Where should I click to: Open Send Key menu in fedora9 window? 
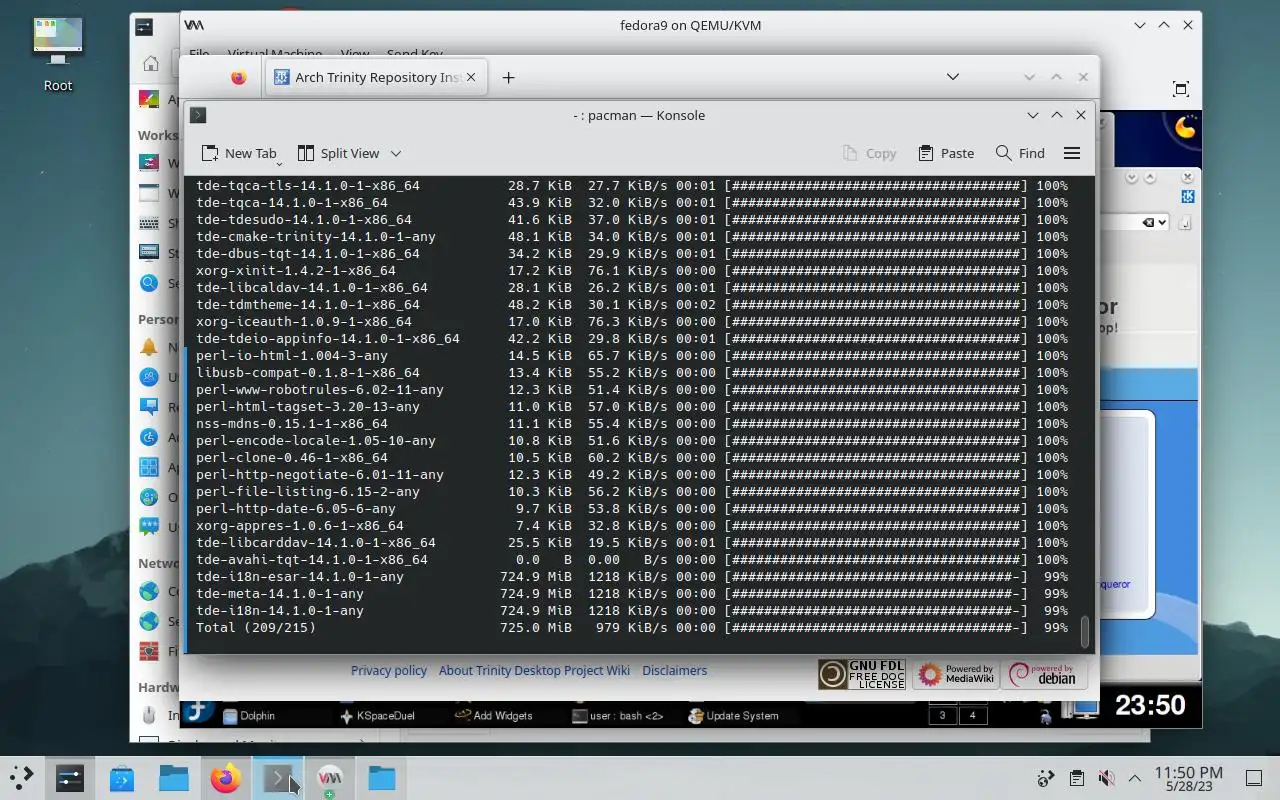(415, 54)
